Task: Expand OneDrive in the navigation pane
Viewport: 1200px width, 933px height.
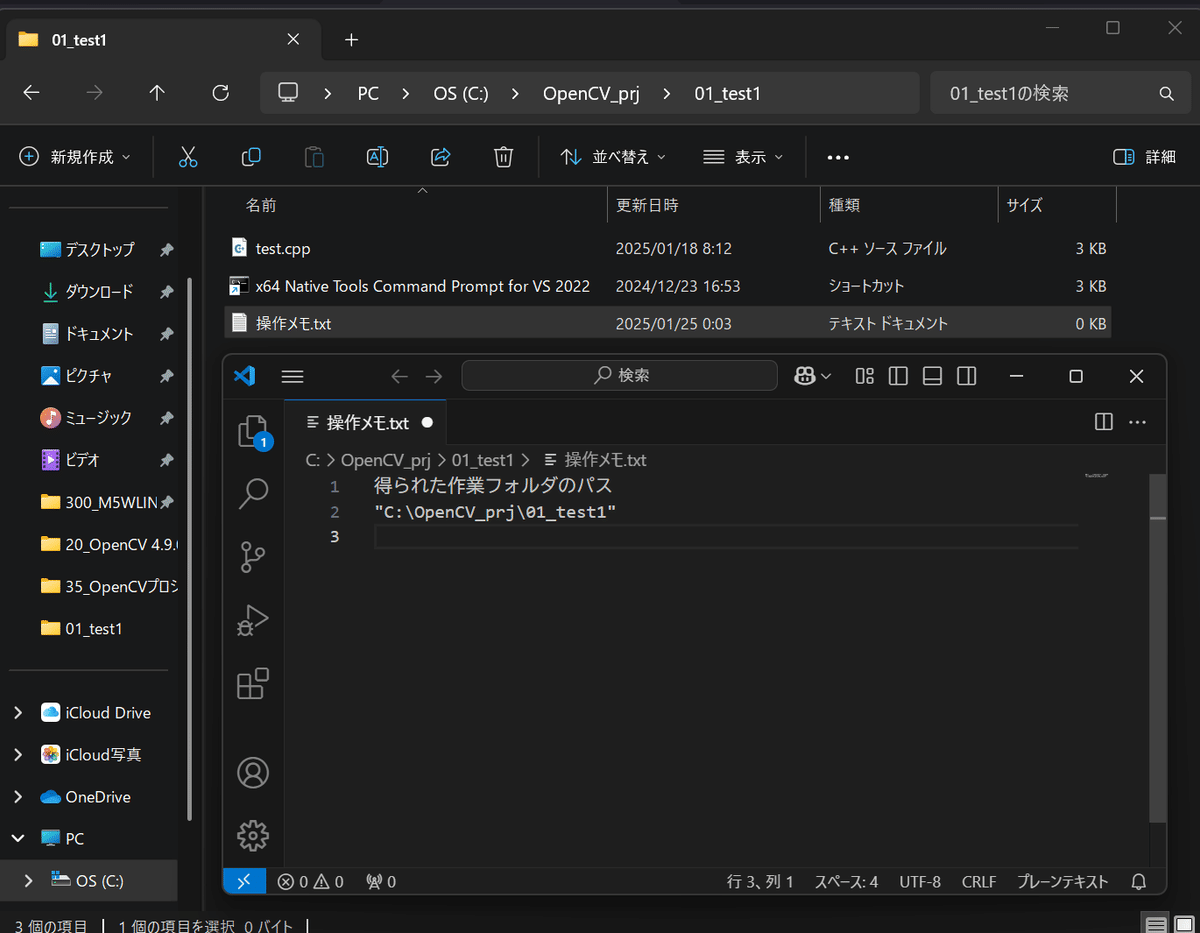Action: point(18,797)
